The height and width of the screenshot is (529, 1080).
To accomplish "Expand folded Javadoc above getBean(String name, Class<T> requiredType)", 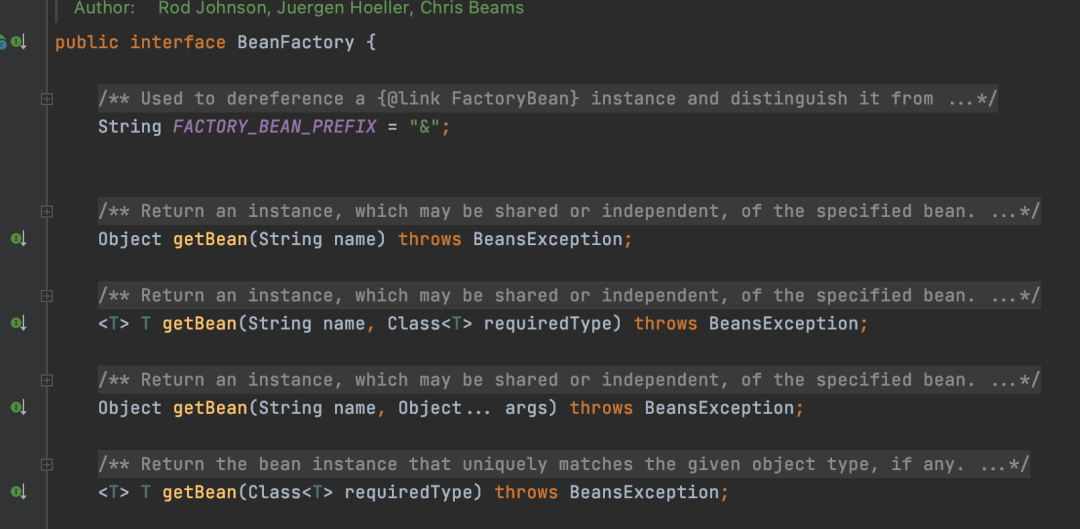I will click(47, 296).
